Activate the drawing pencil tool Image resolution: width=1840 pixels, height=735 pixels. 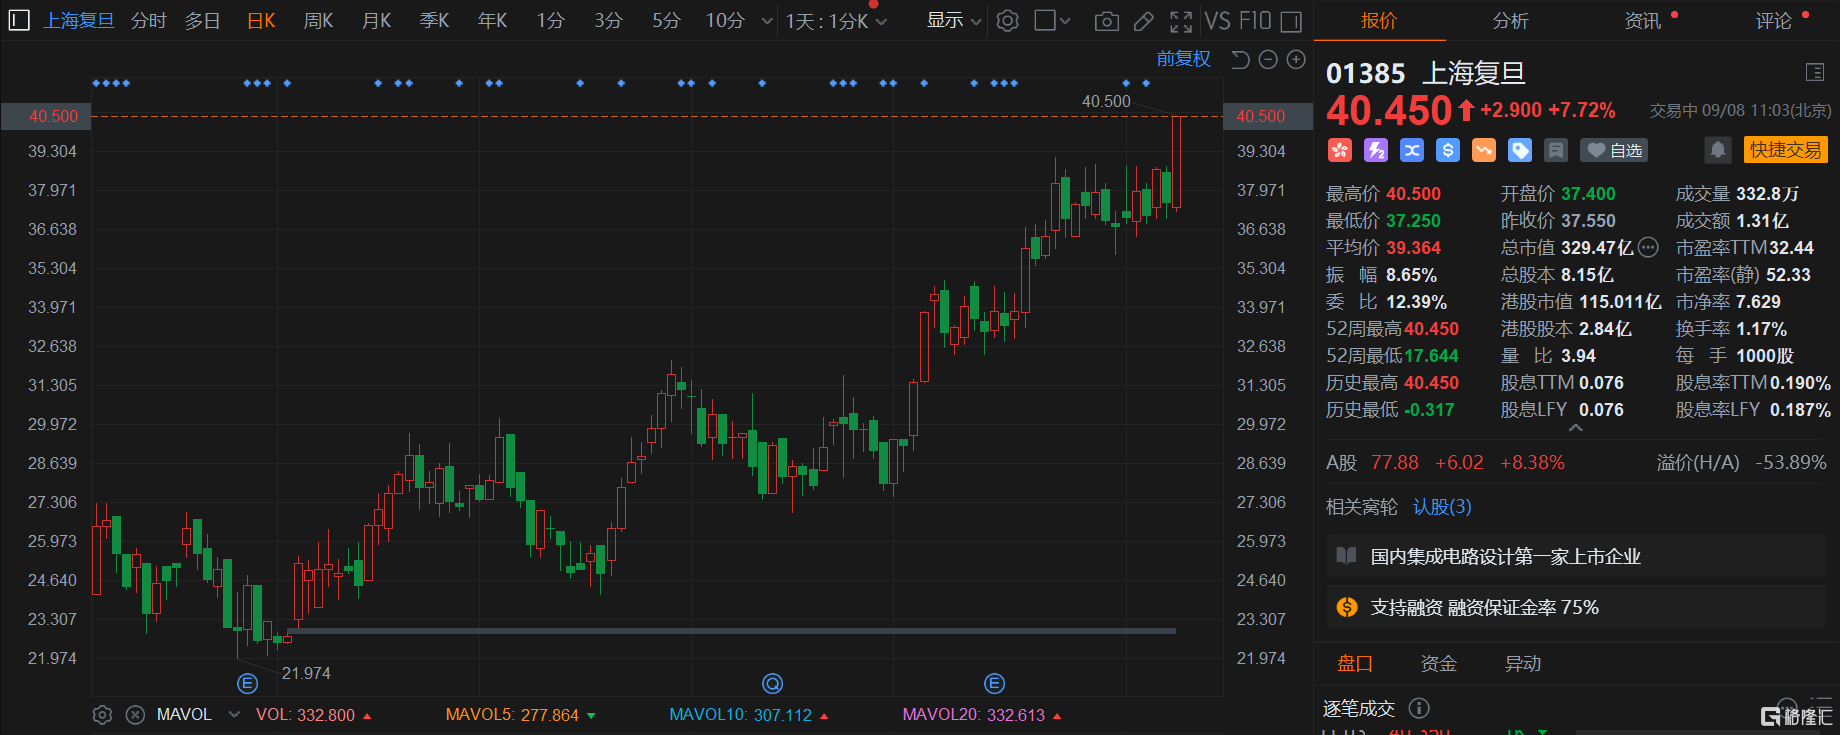[x=1144, y=21]
